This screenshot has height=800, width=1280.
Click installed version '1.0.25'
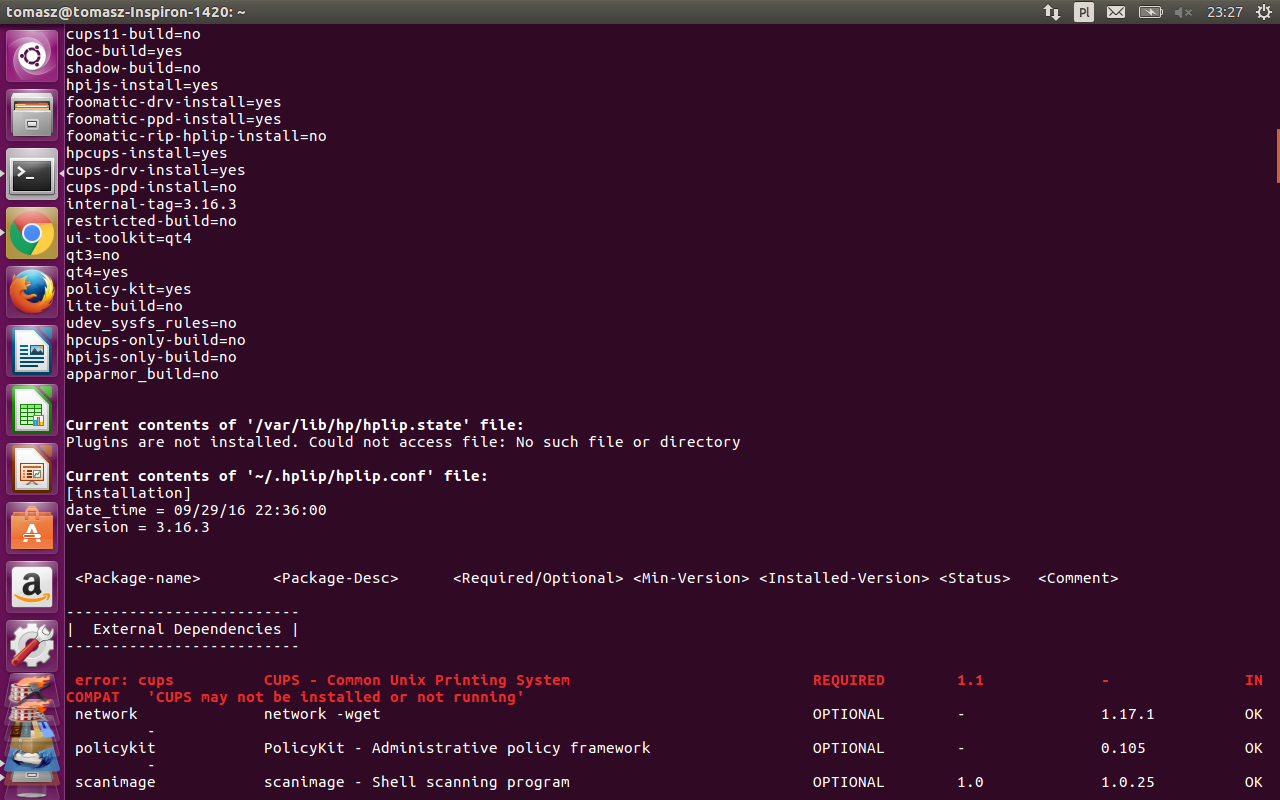point(1128,782)
